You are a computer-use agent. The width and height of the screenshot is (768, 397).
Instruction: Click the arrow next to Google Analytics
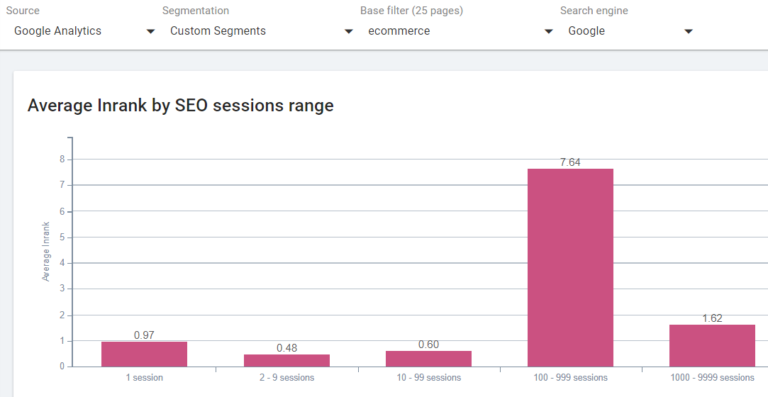[x=150, y=31]
